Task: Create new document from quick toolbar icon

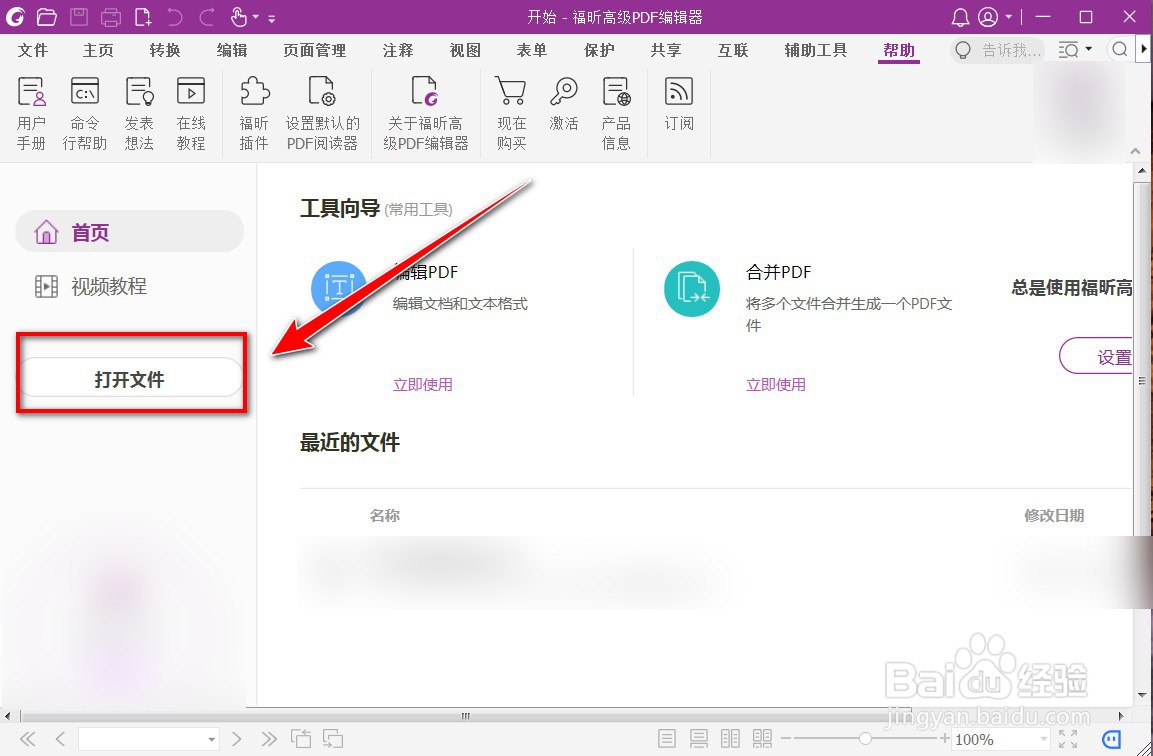Action: pyautogui.click(x=143, y=16)
